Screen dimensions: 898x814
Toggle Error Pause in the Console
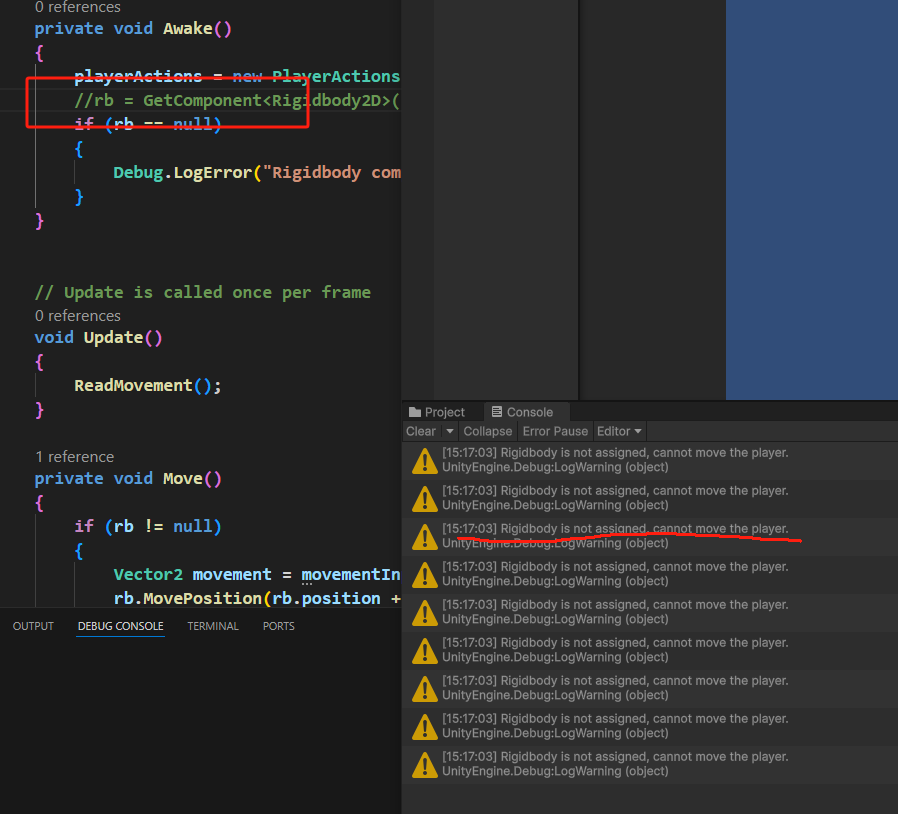point(555,431)
